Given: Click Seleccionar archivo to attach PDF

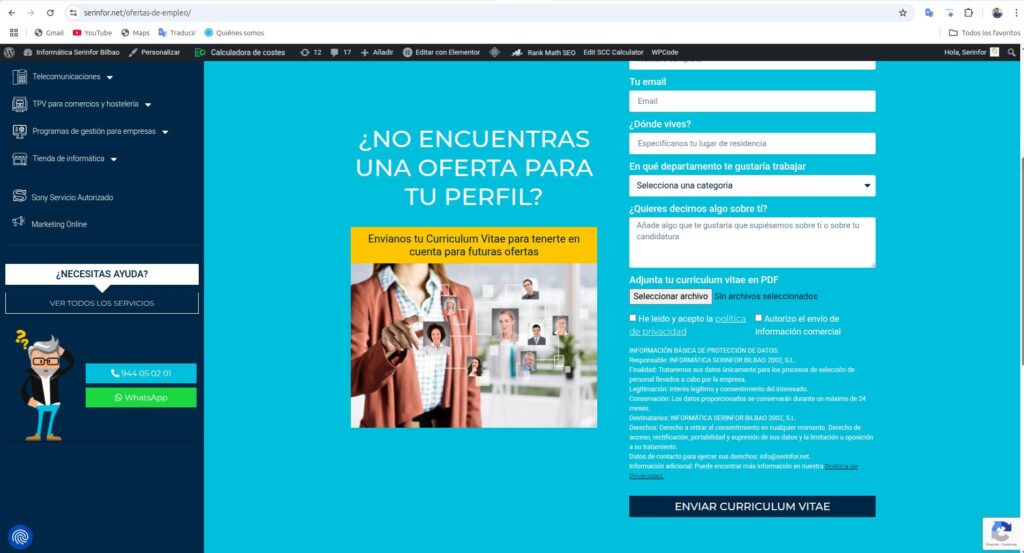Looking at the screenshot, I should pyautogui.click(x=671, y=296).
